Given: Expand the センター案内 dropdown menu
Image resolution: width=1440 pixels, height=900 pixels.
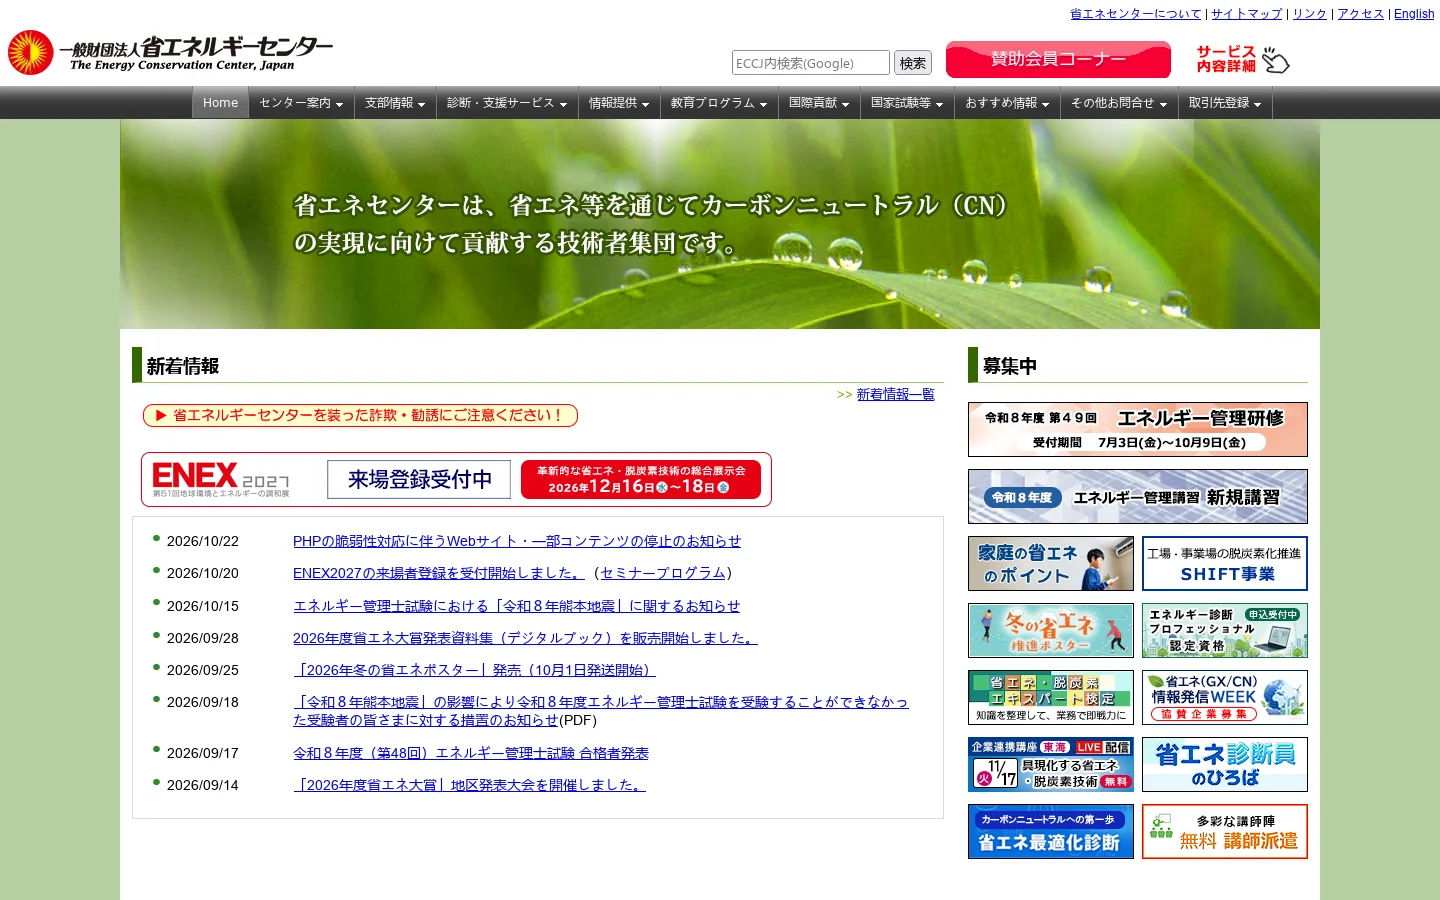Looking at the screenshot, I should (x=301, y=103).
